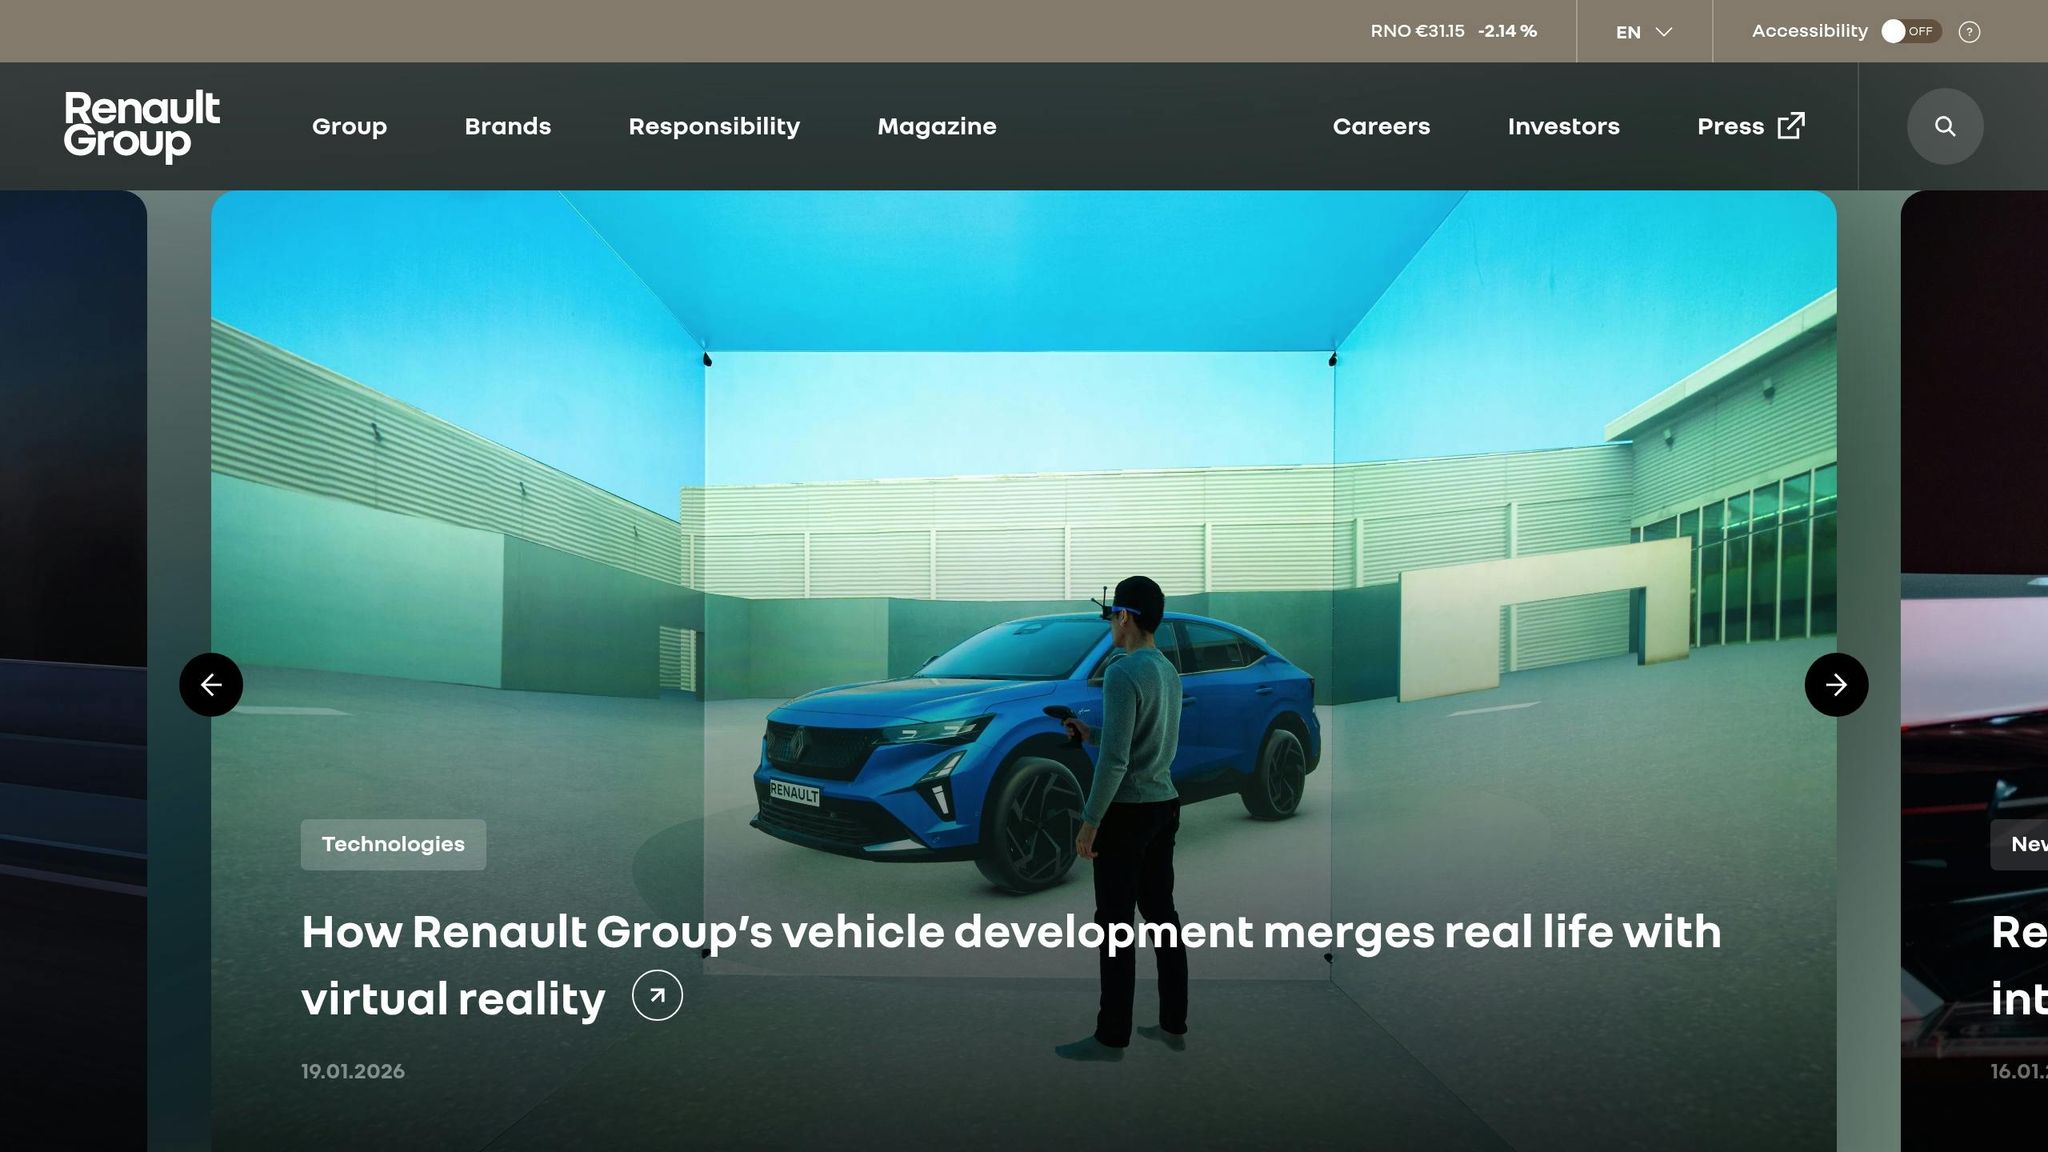Select the Magazine menu item

coord(936,126)
